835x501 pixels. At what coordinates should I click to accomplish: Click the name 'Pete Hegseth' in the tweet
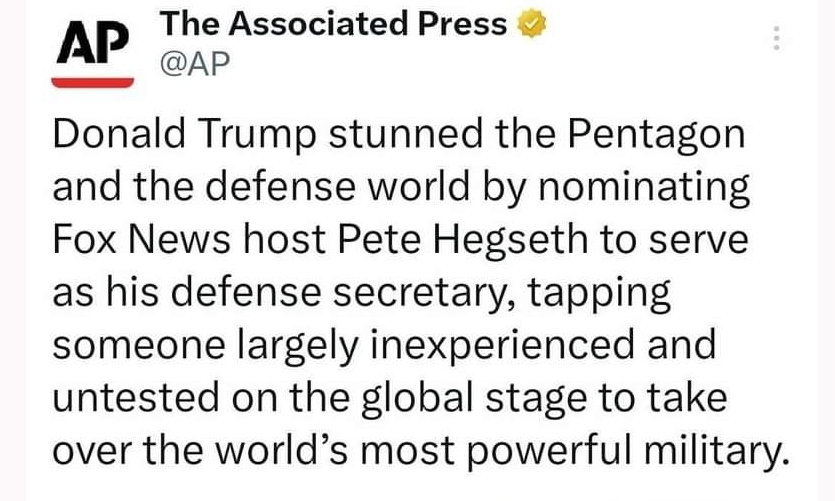tap(463, 241)
